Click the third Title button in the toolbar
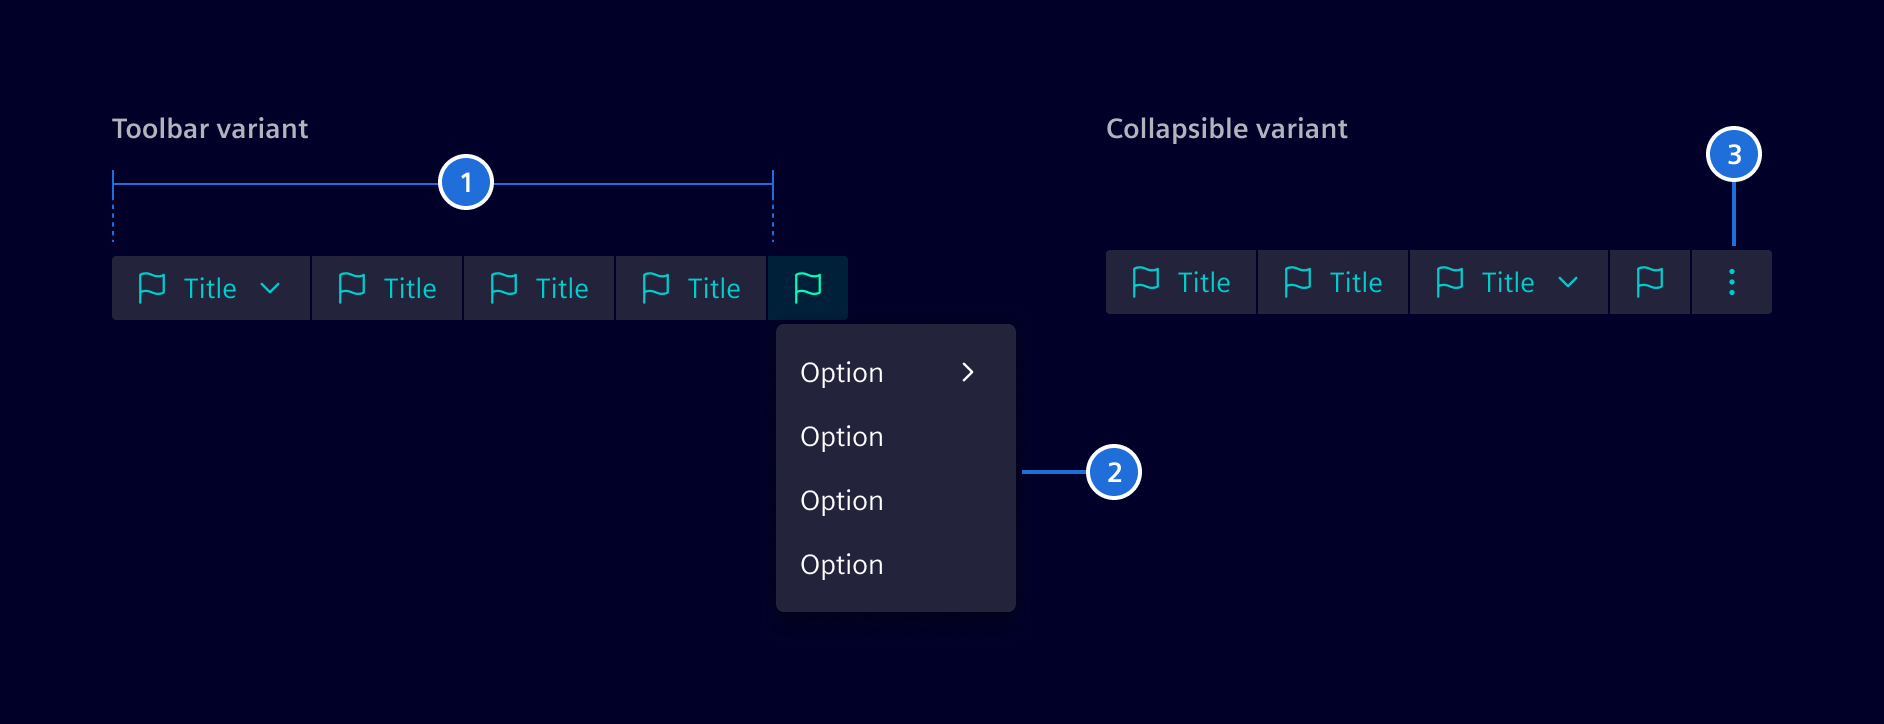The width and height of the screenshot is (1884, 724). 539,288
